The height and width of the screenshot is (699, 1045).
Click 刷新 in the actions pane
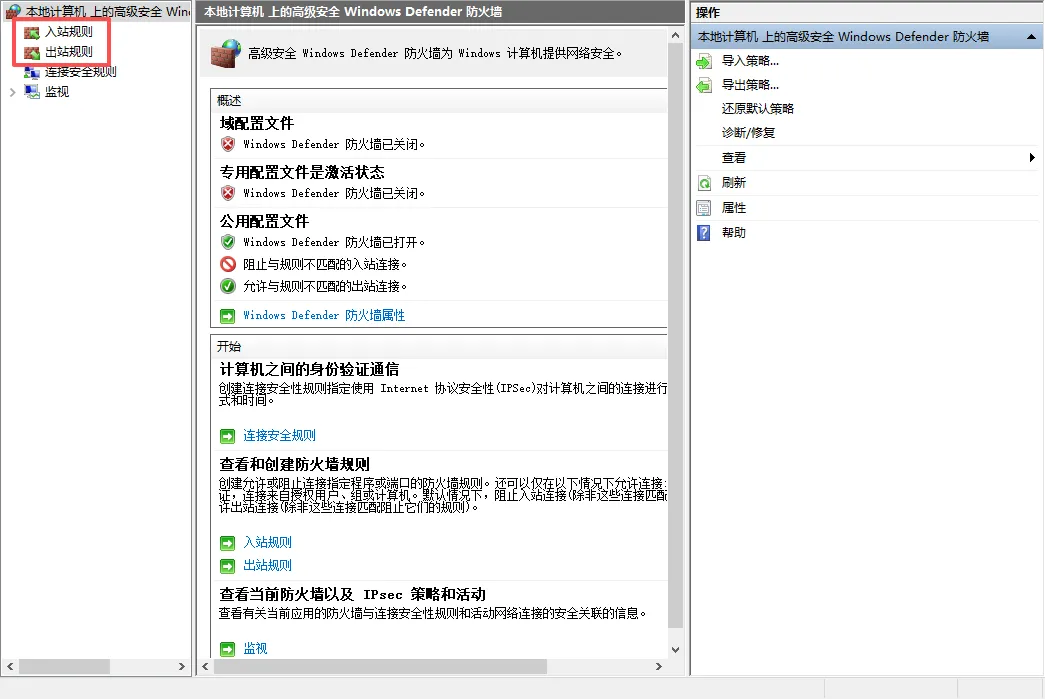point(734,183)
